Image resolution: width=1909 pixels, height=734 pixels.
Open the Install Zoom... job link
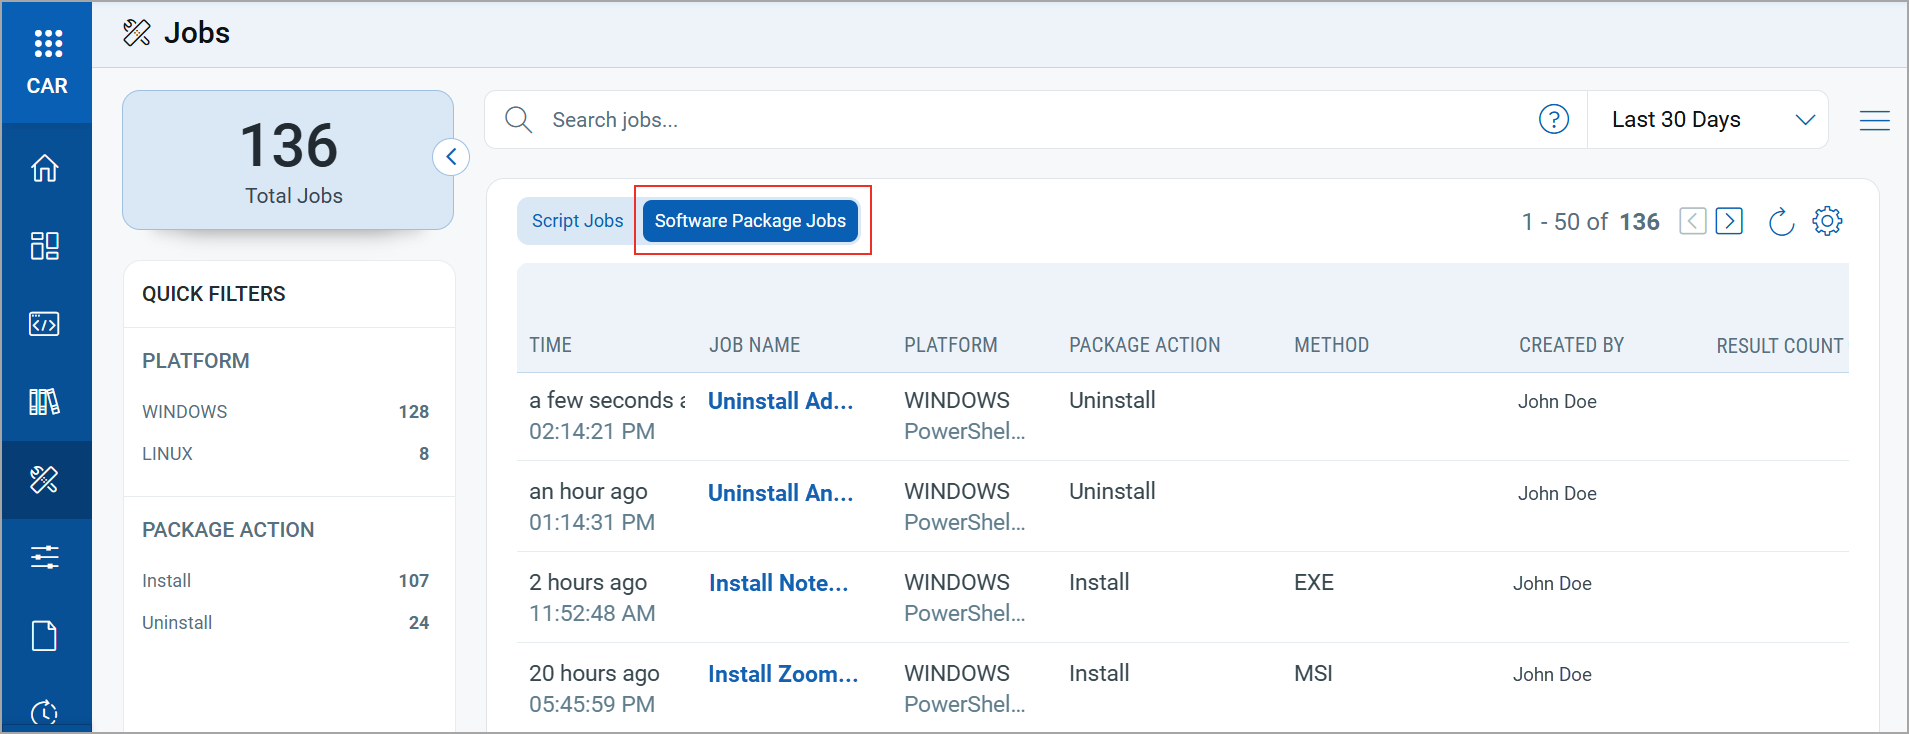tap(782, 674)
